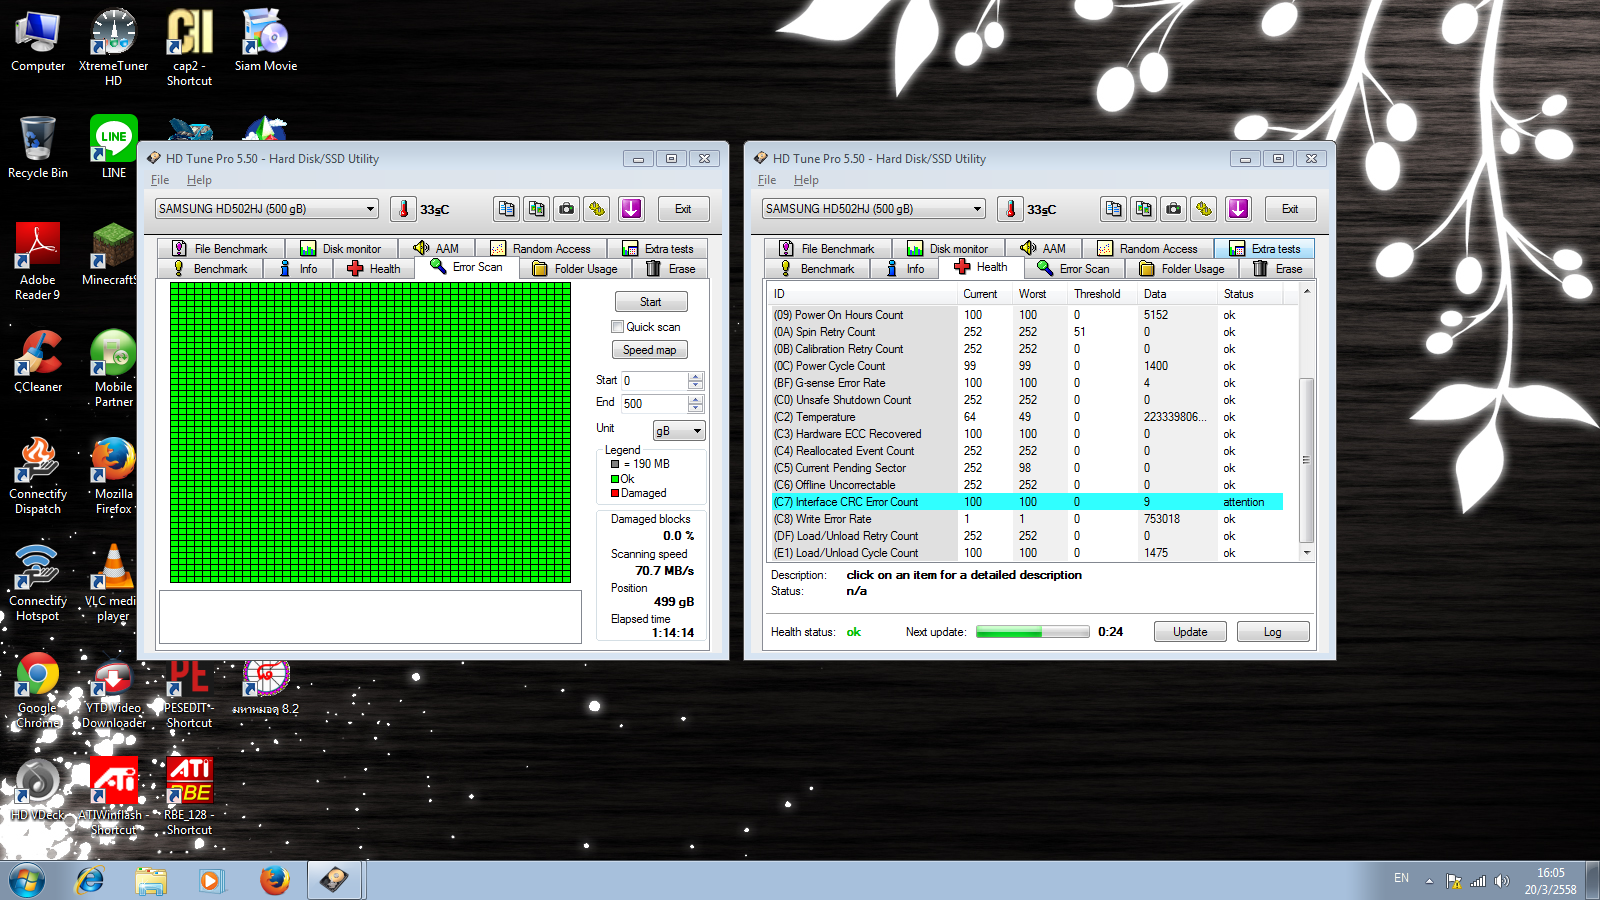
Task: Click HD Tune Pro taskbar button
Action: 334,880
